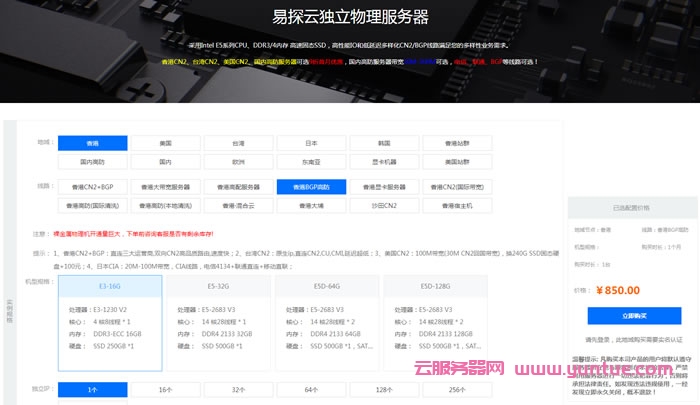700x405 pixels.
Task: Choose 台湾 as the server region
Action: pos(238,143)
